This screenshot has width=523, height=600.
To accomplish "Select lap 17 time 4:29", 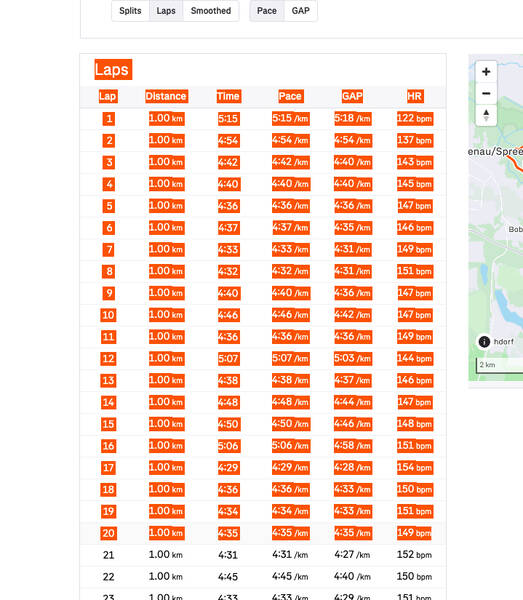I will (x=228, y=468).
